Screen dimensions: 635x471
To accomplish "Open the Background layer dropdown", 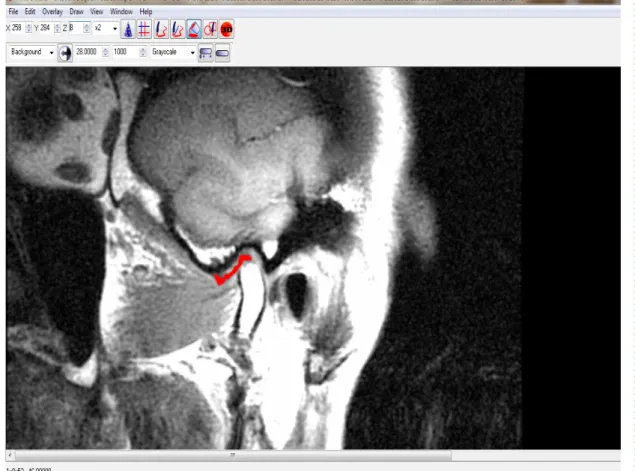I will point(32,52).
